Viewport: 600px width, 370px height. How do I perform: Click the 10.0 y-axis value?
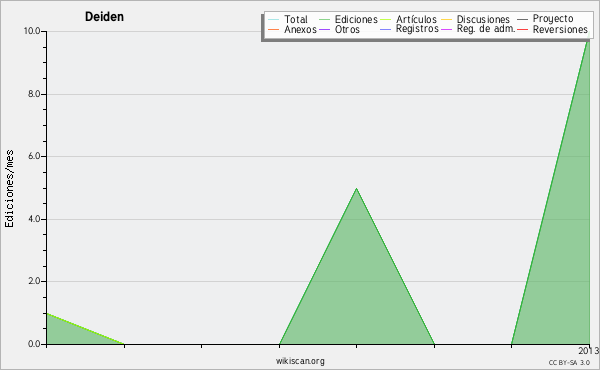coord(32,31)
